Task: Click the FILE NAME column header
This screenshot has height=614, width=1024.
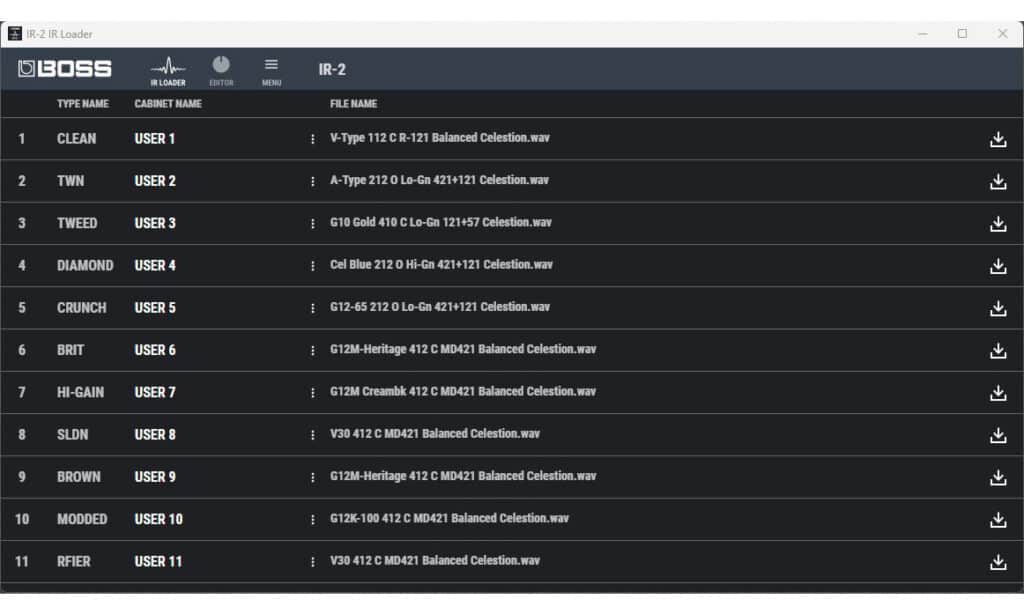Action: pyautogui.click(x=353, y=103)
